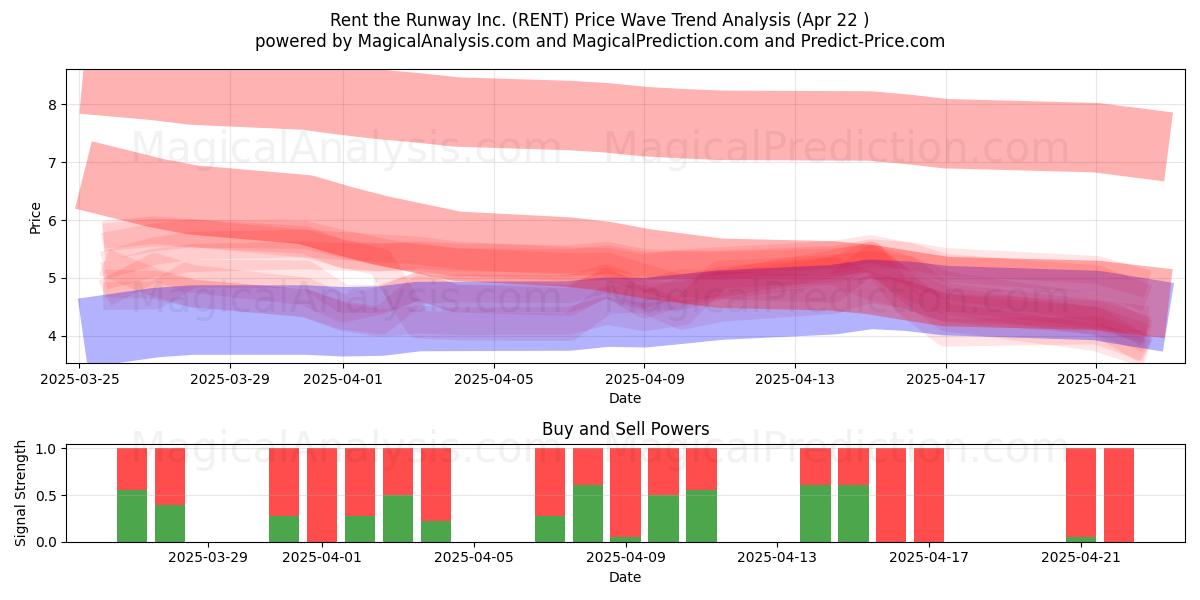Viewport: 1200px width, 600px height.
Task: Click '2025-04-17' date tick on the price chart
Action: [x=946, y=379]
